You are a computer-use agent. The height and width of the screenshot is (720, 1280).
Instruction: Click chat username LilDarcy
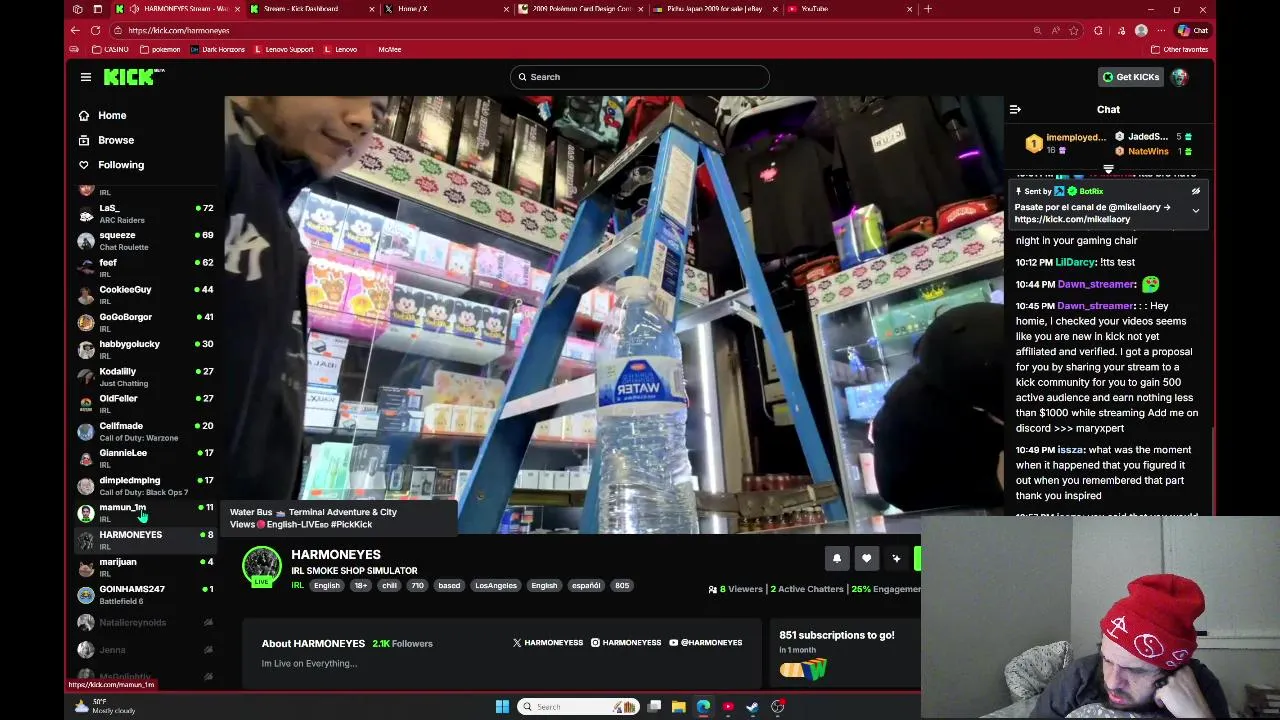point(1075,262)
